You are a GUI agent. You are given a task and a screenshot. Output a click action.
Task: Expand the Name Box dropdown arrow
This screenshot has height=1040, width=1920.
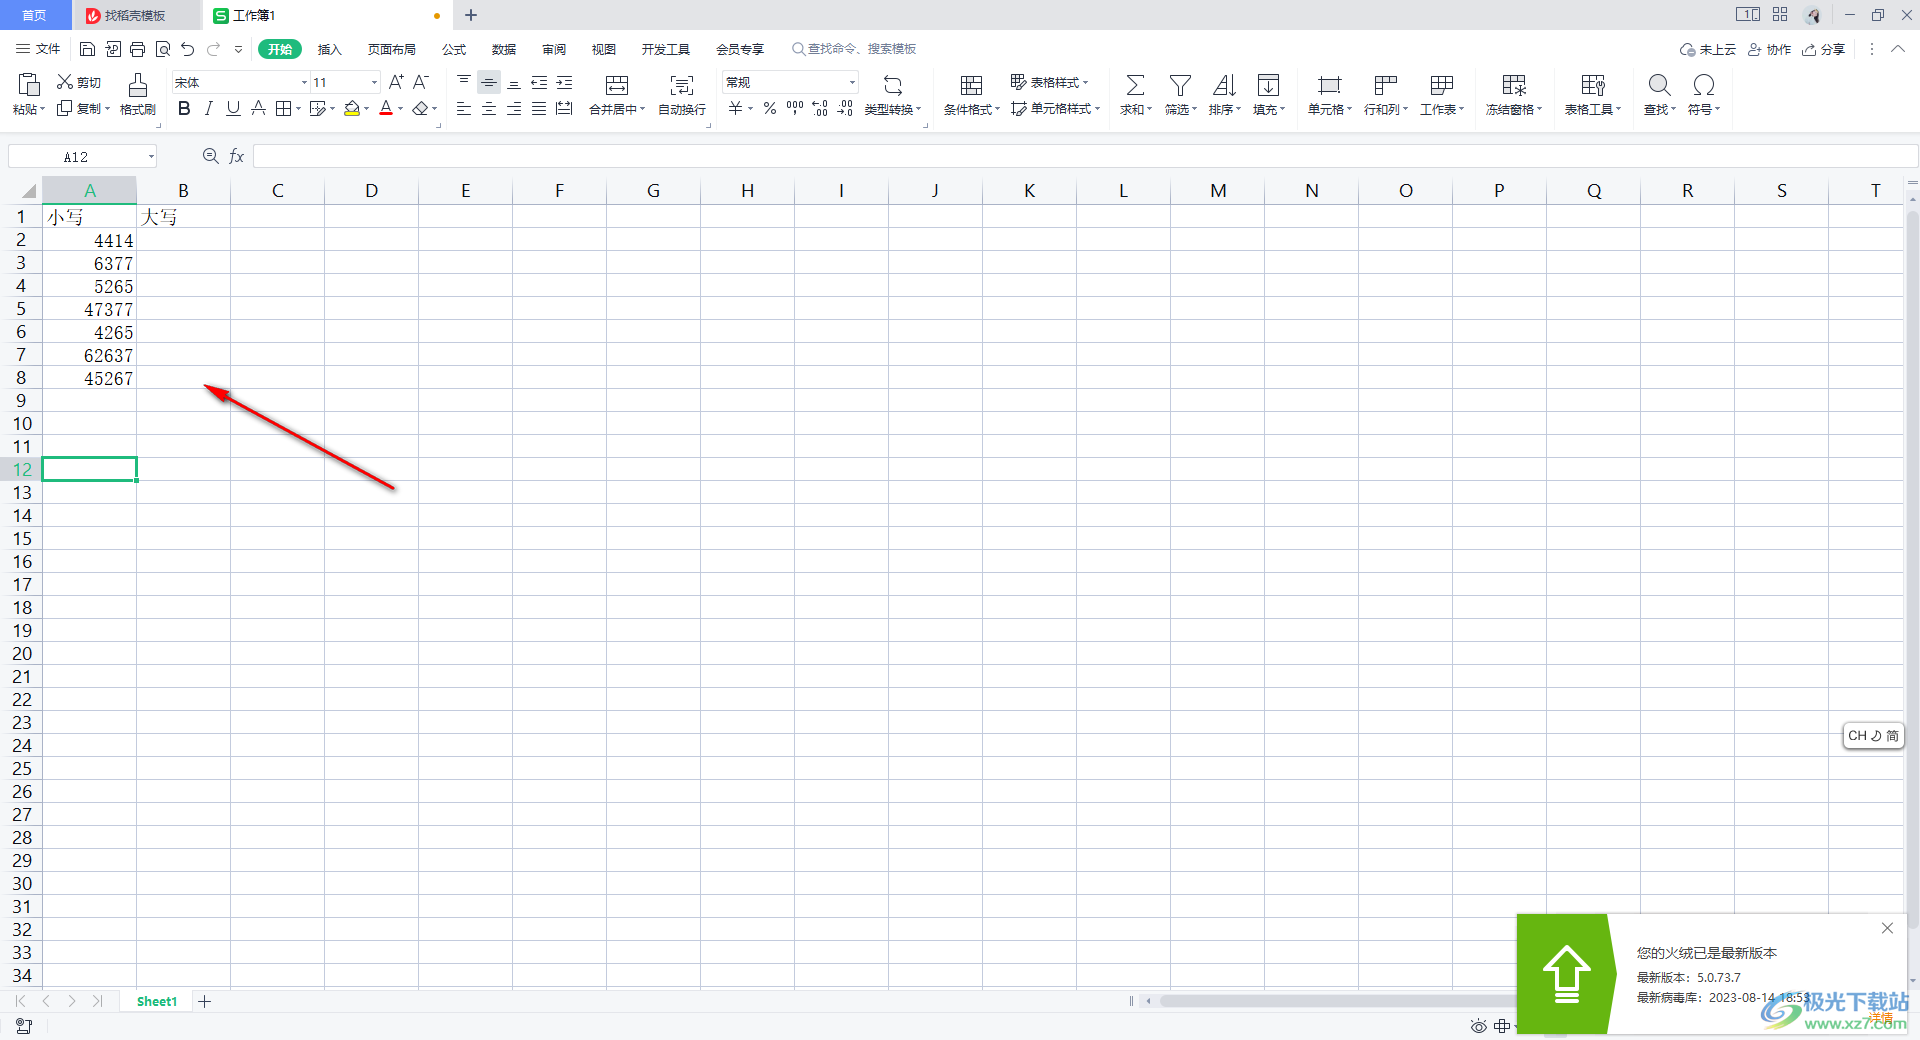(151, 156)
